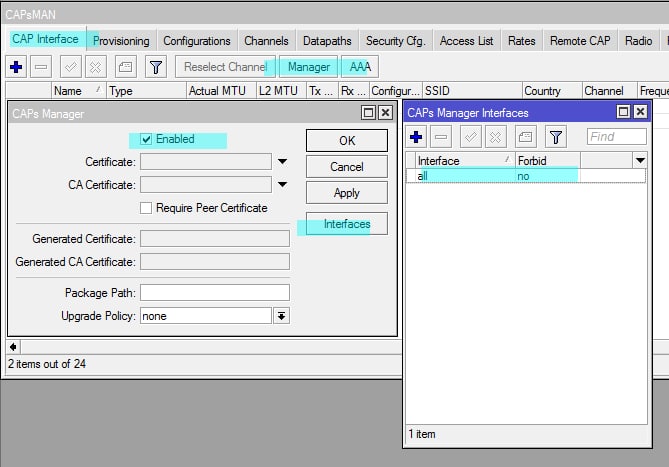The width and height of the screenshot is (669, 467).
Task: Click the Channel column header
Action: pos(609,91)
